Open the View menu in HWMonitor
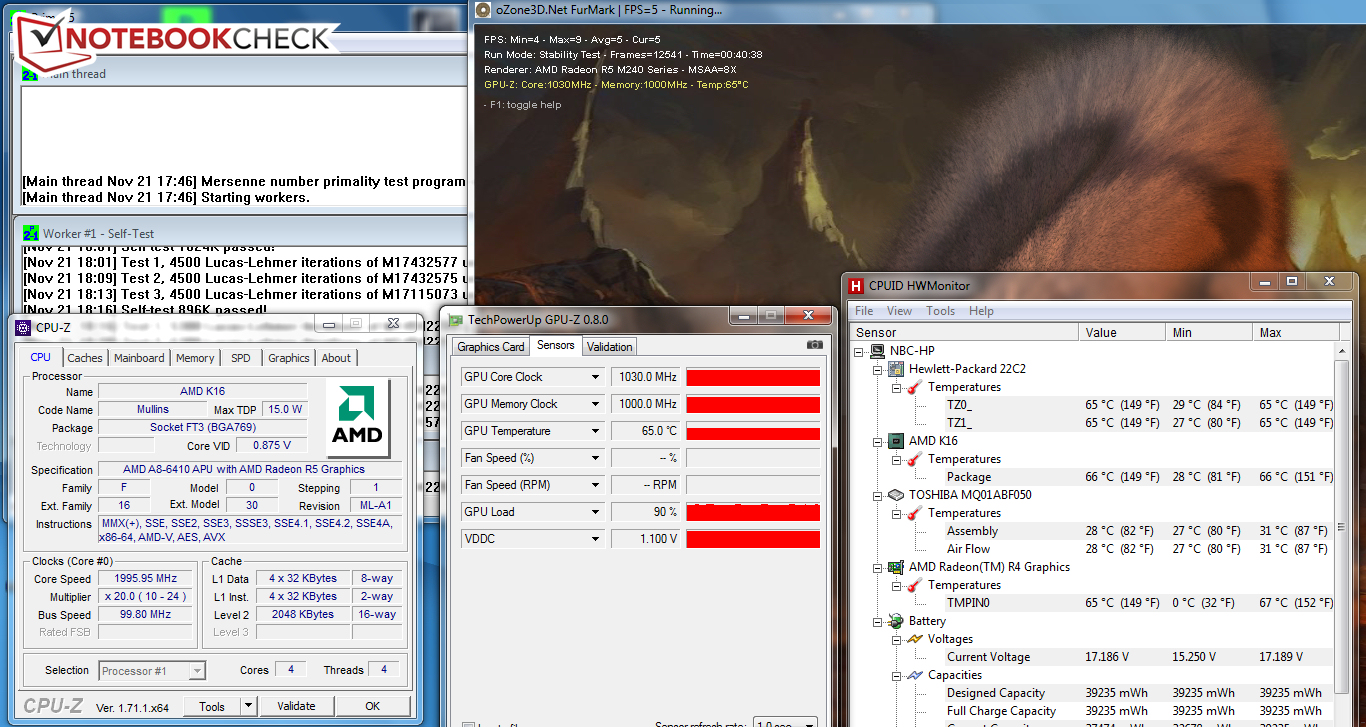 click(x=900, y=311)
